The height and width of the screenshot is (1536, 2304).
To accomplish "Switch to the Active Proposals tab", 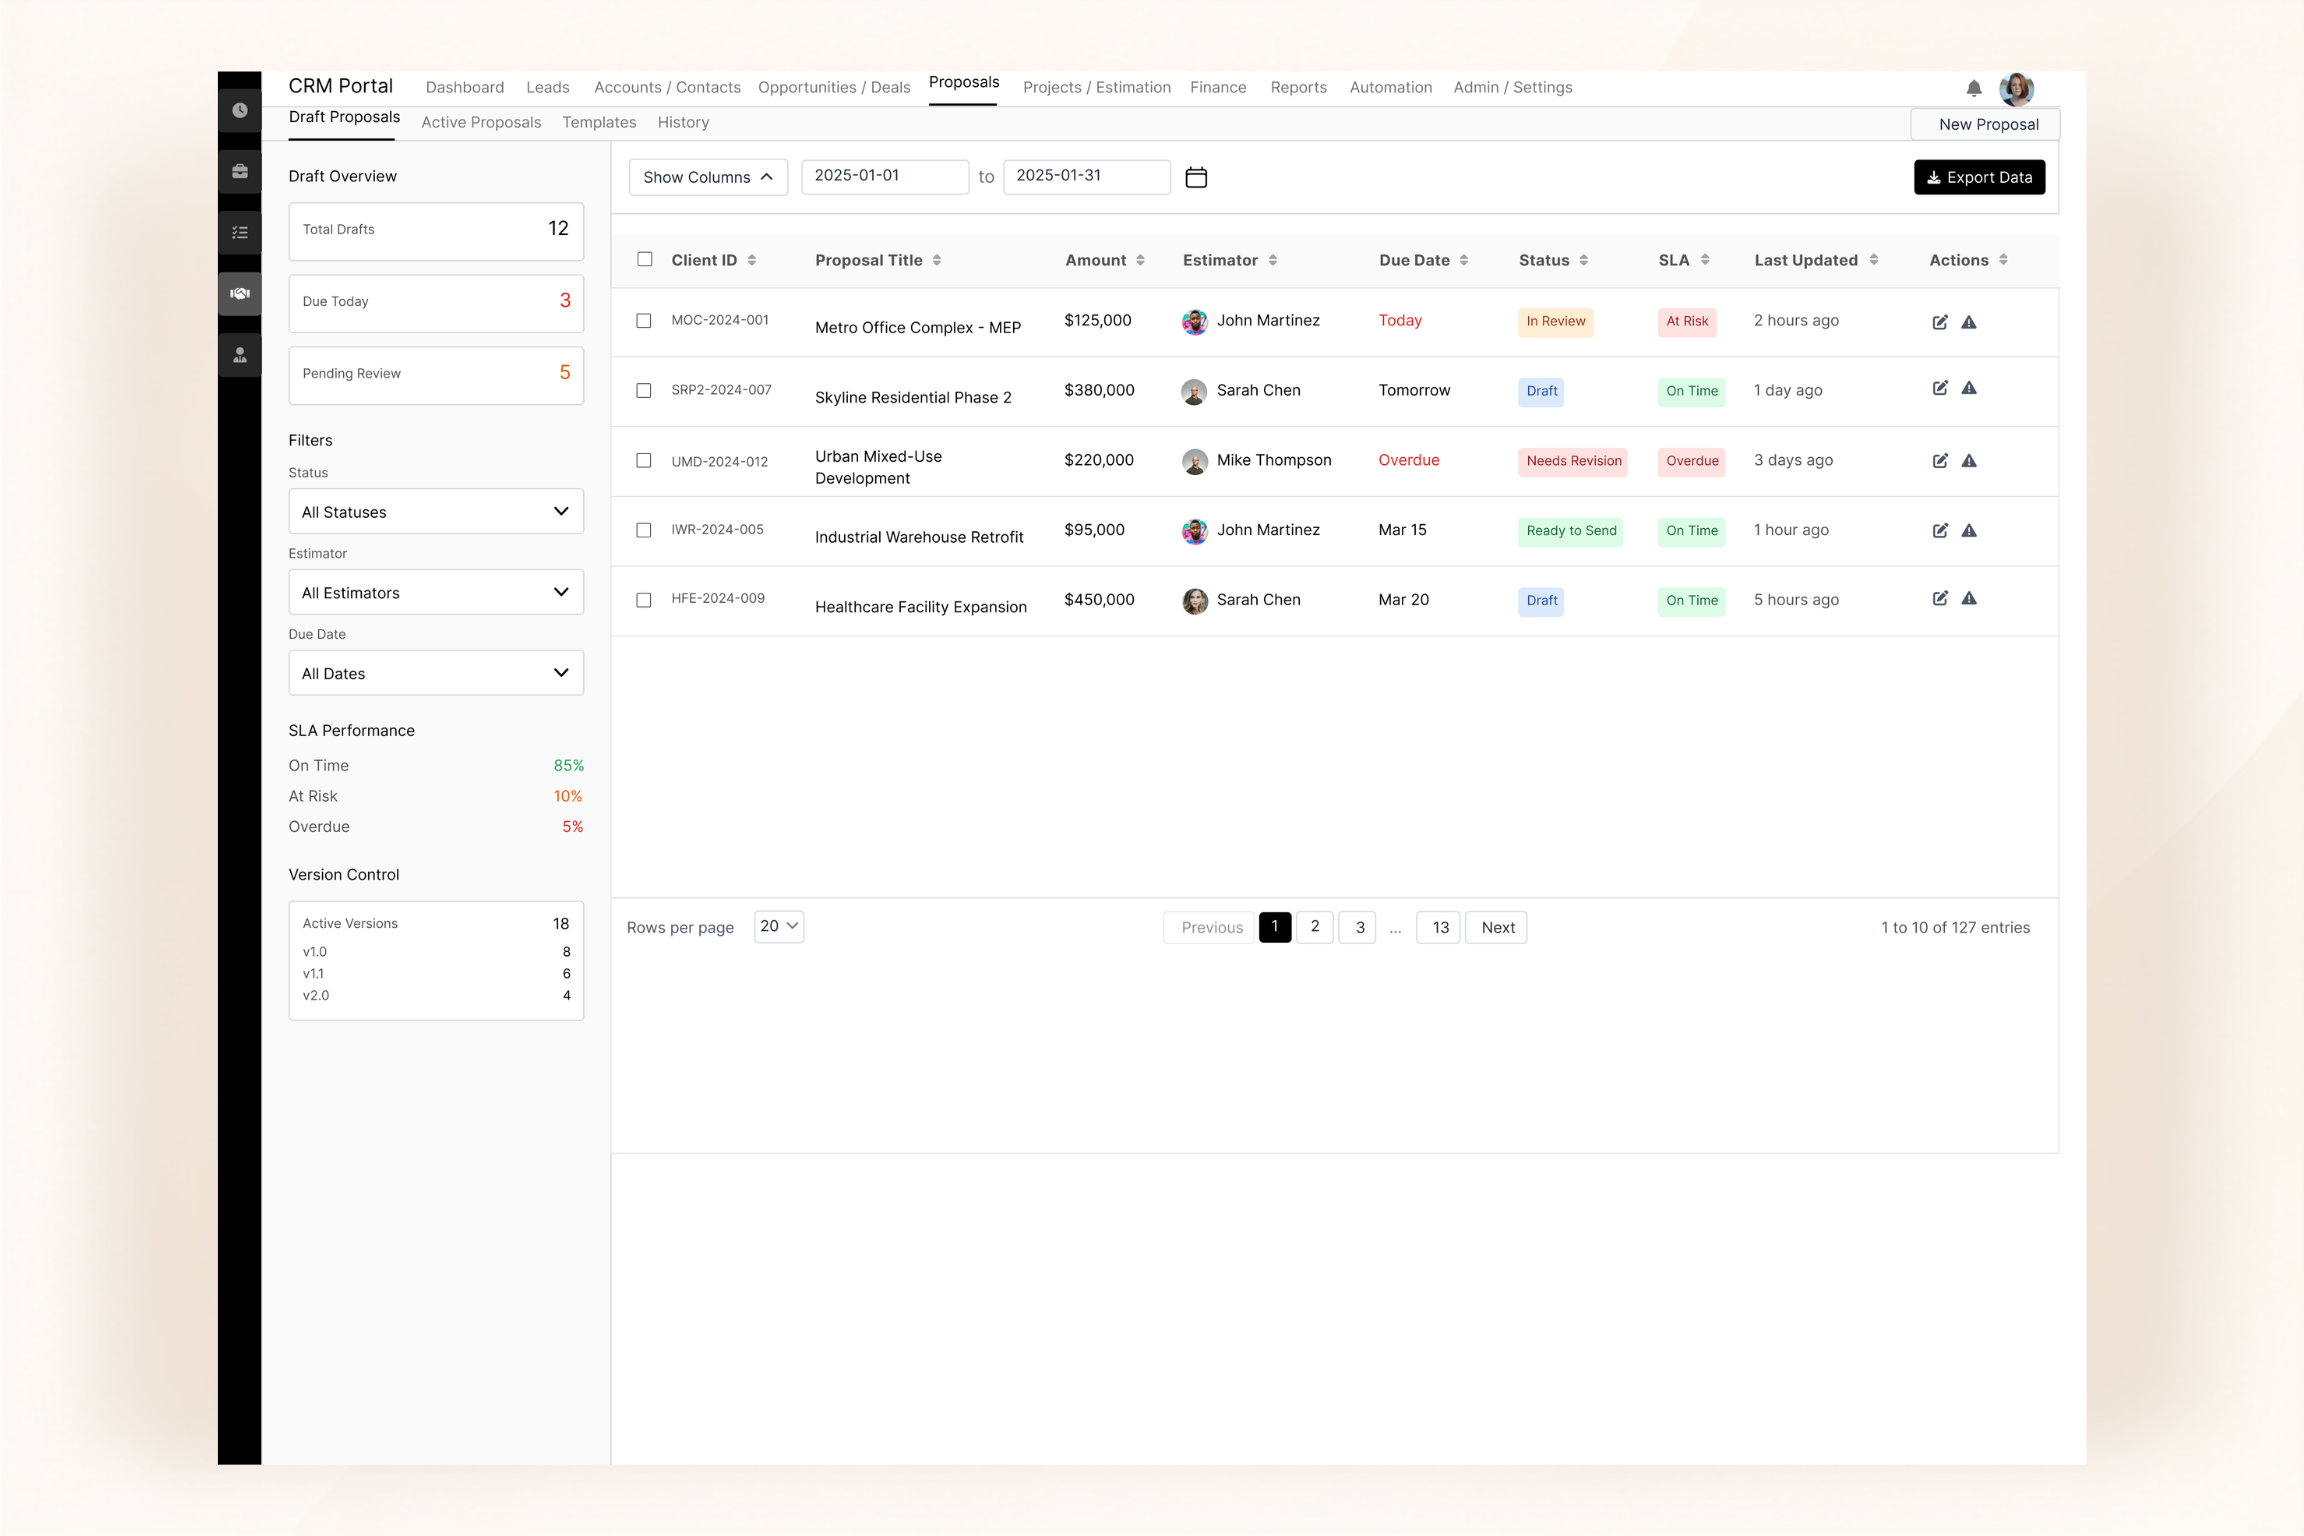I will click(481, 122).
